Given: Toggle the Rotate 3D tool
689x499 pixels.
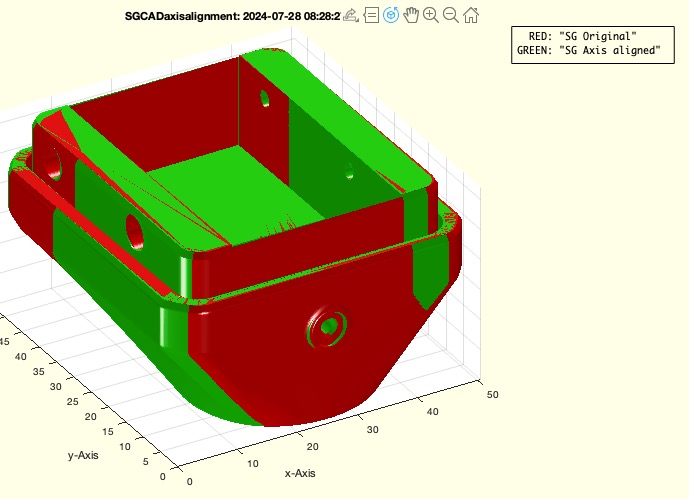Looking at the screenshot, I should tap(391, 15).
